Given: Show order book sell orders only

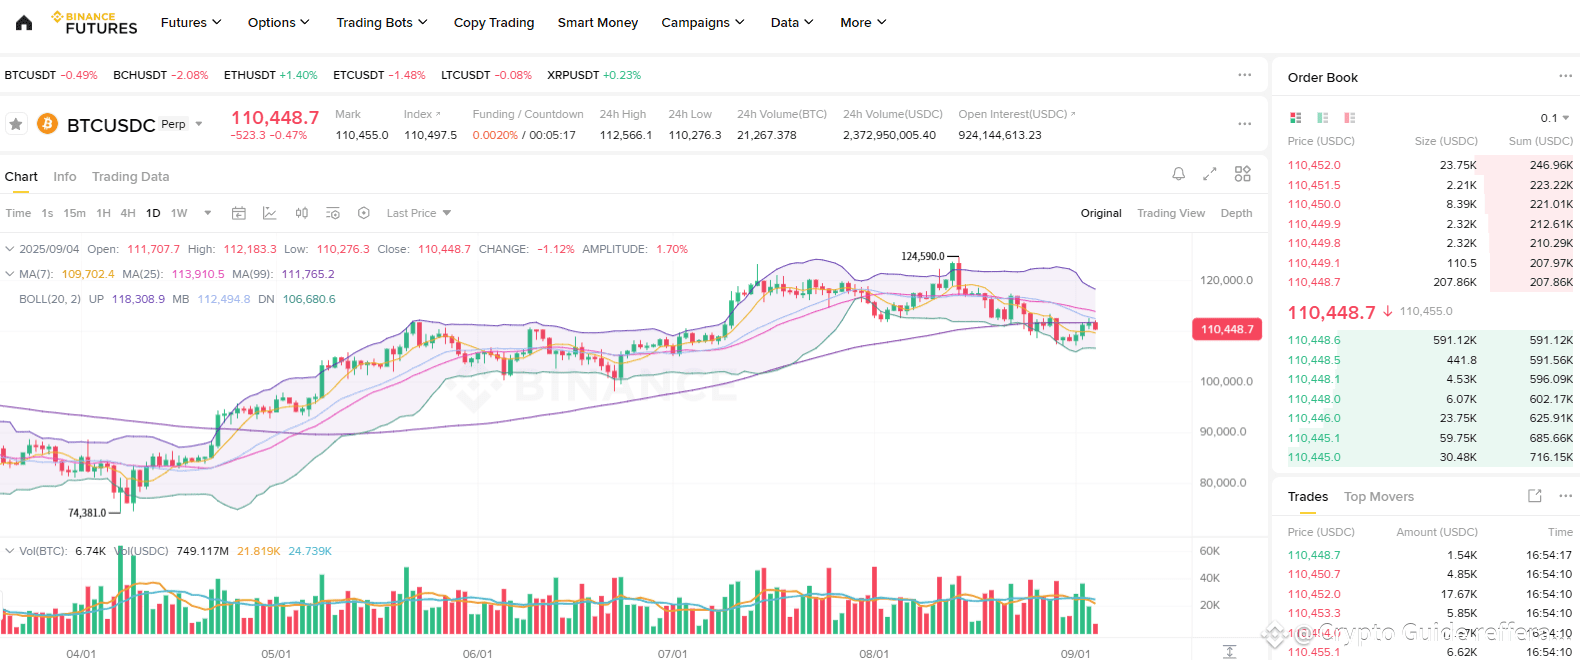Looking at the screenshot, I should pos(1350,118).
